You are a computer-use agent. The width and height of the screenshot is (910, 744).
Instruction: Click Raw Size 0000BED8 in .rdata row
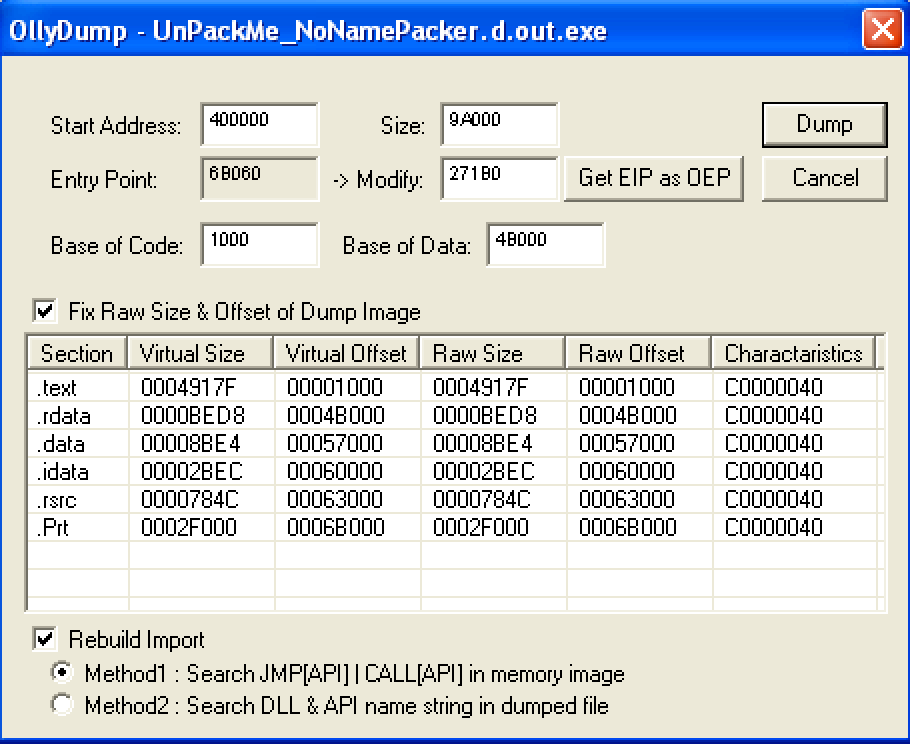click(x=485, y=415)
